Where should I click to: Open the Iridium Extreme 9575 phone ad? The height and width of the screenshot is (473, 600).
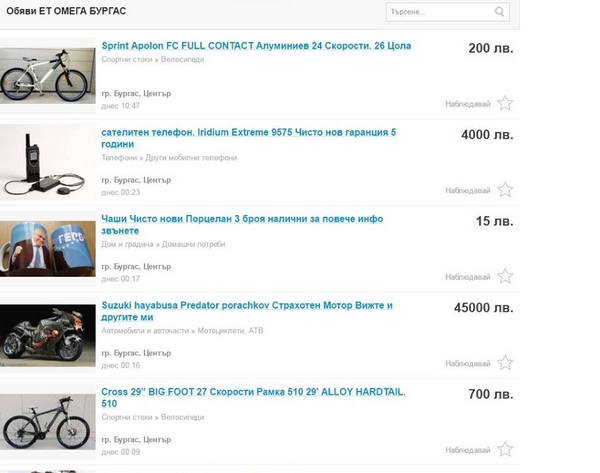249,138
